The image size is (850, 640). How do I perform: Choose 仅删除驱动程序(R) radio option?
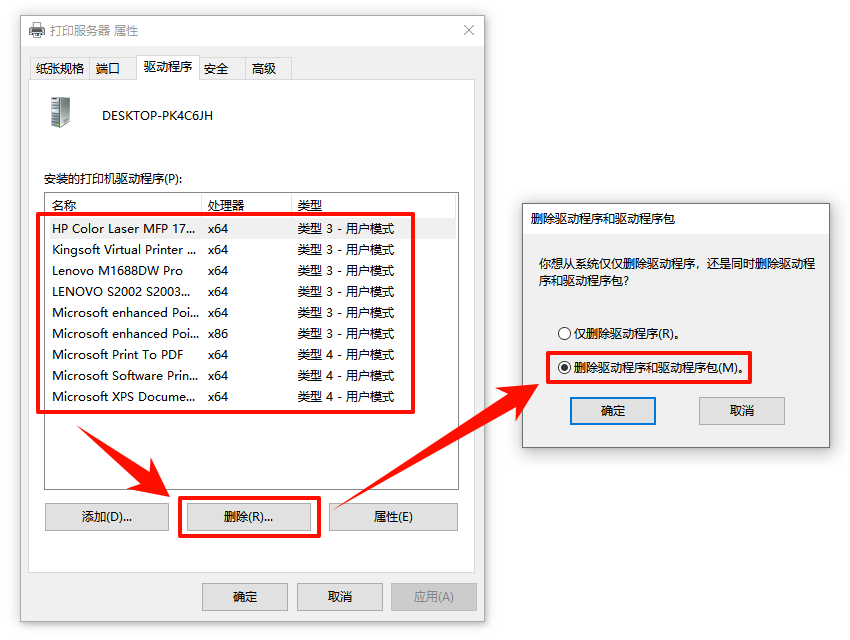(619, 333)
